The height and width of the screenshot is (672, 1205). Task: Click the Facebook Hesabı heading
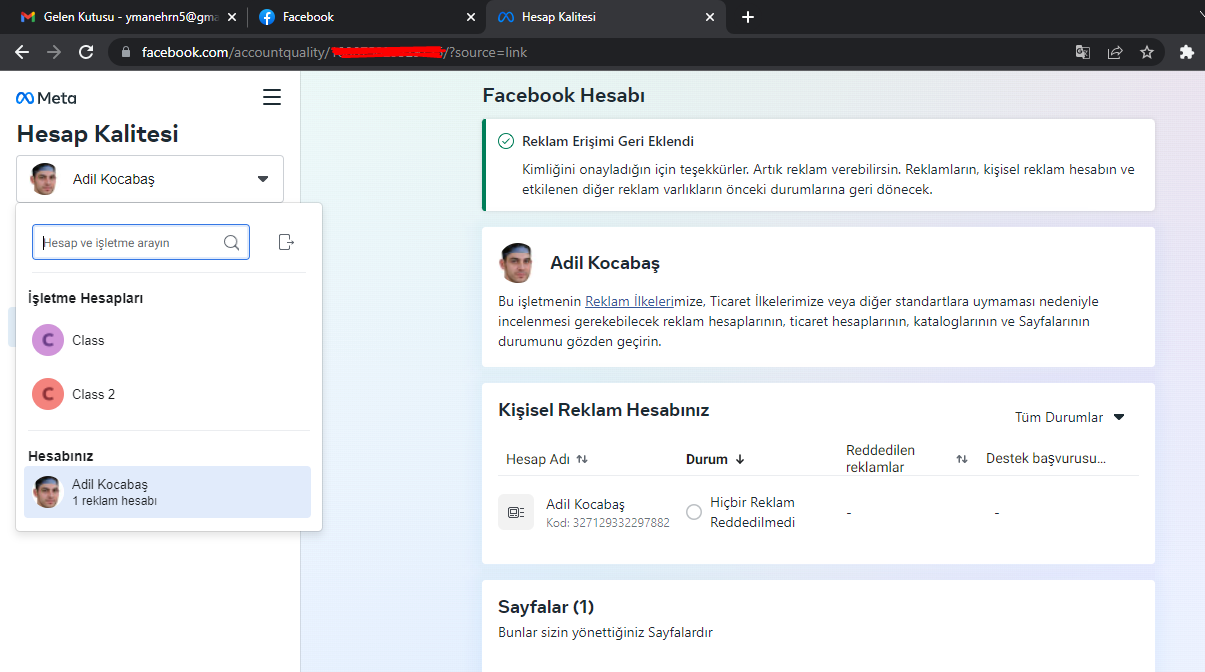click(x=564, y=95)
